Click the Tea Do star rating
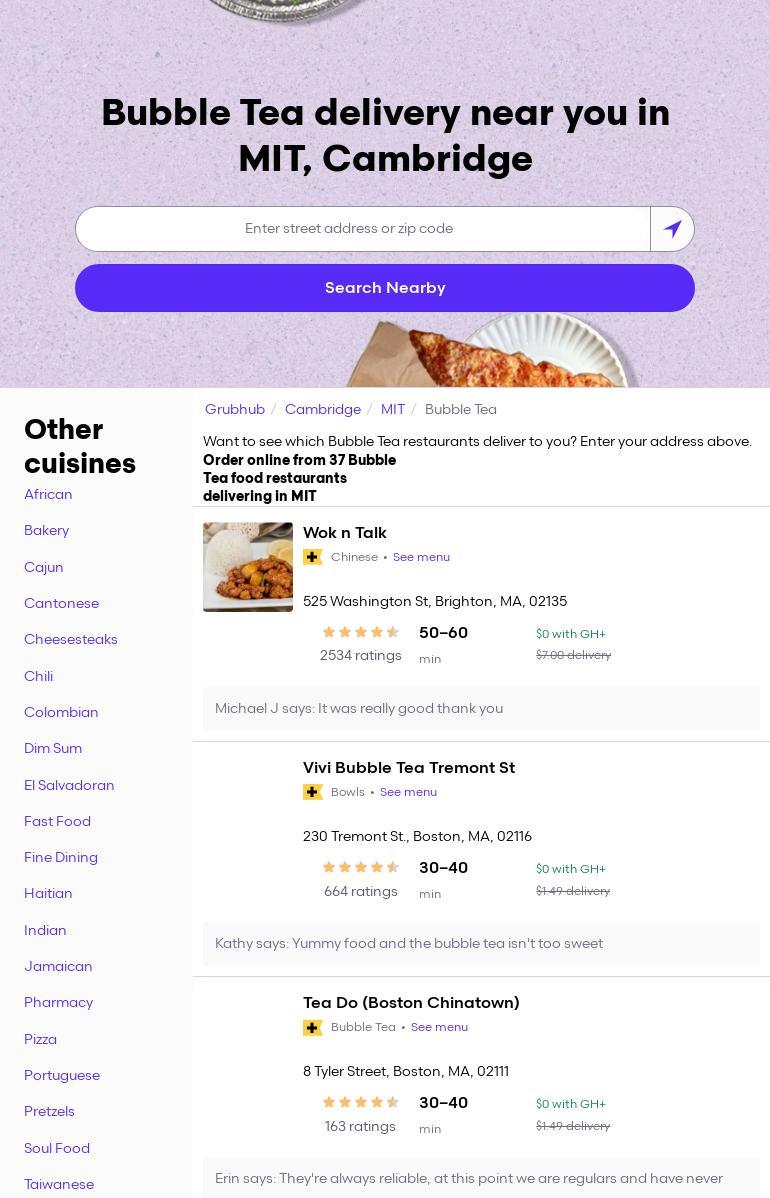 click(x=360, y=1102)
